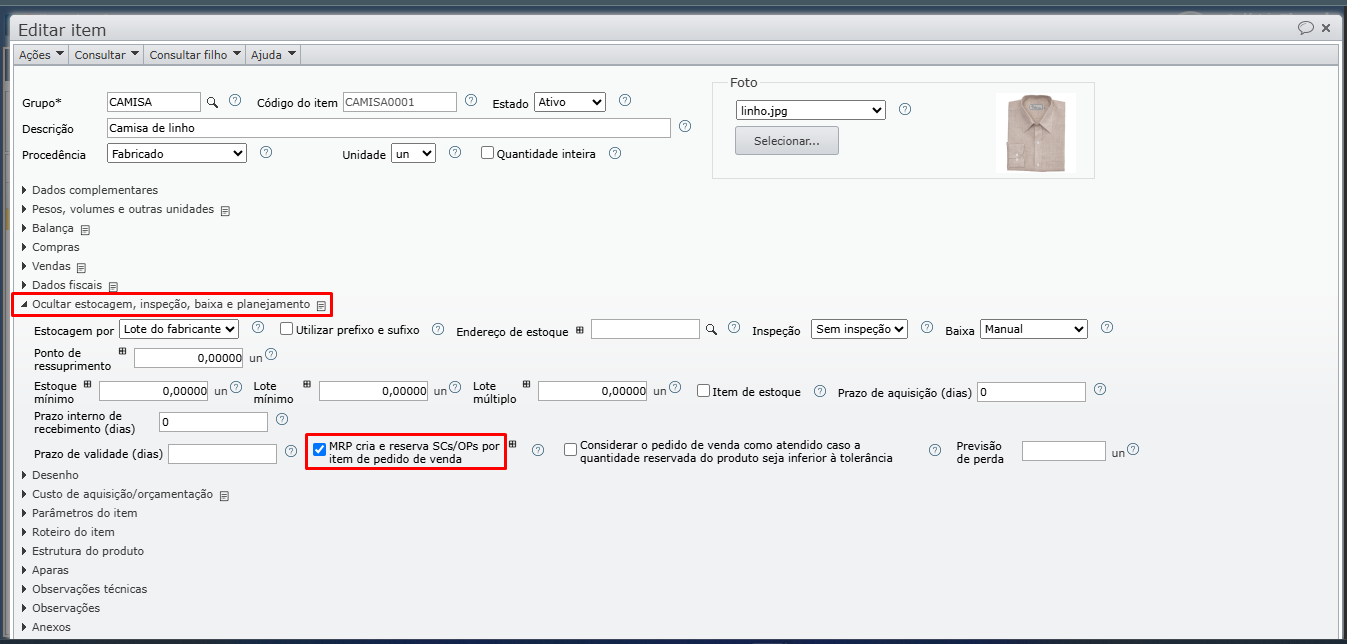Image resolution: width=1347 pixels, height=644 pixels.
Task: Open Unidade dropdown showing un
Action: [x=413, y=154]
